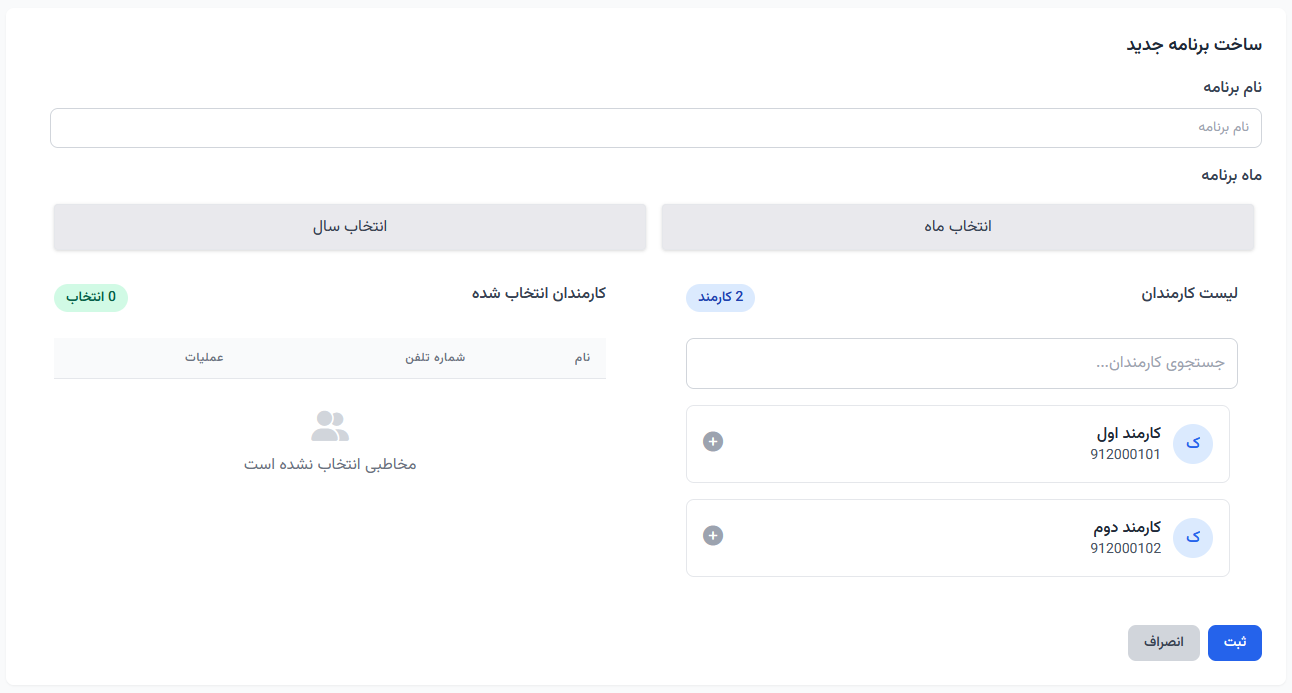Screen dimensions: 1292x693
Task: Click the avatar icon of کارمند دوم
Action: click(1192, 537)
